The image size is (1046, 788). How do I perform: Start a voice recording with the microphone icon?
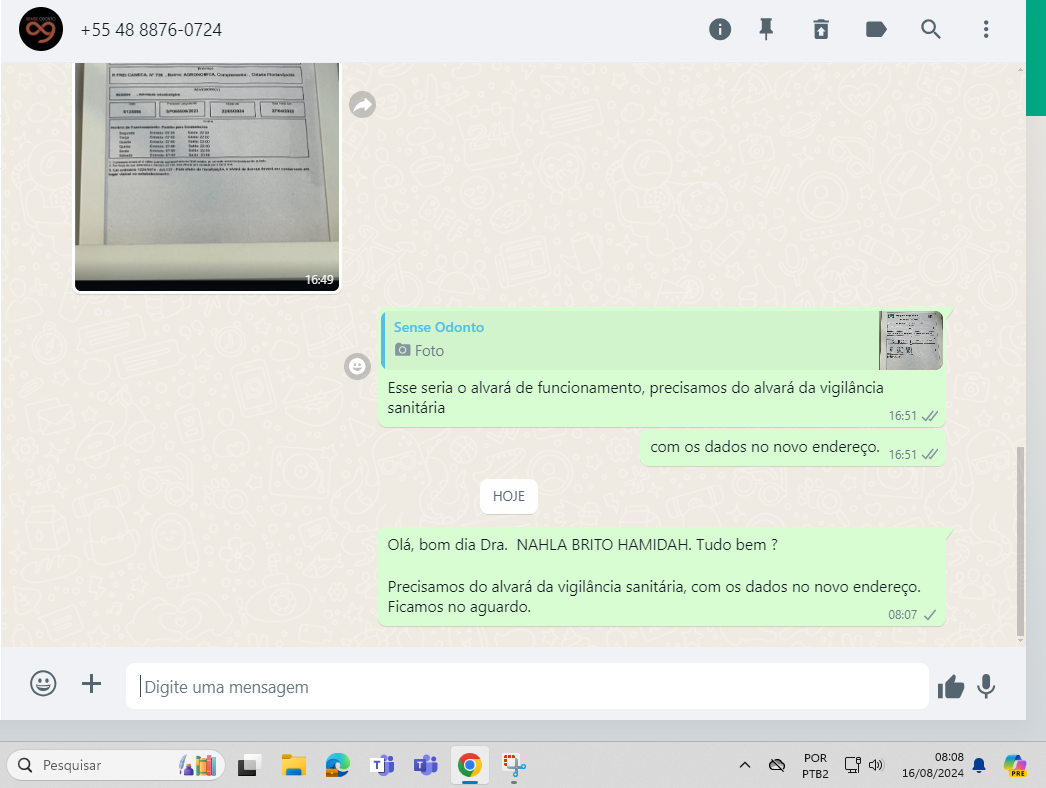(987, 686)
